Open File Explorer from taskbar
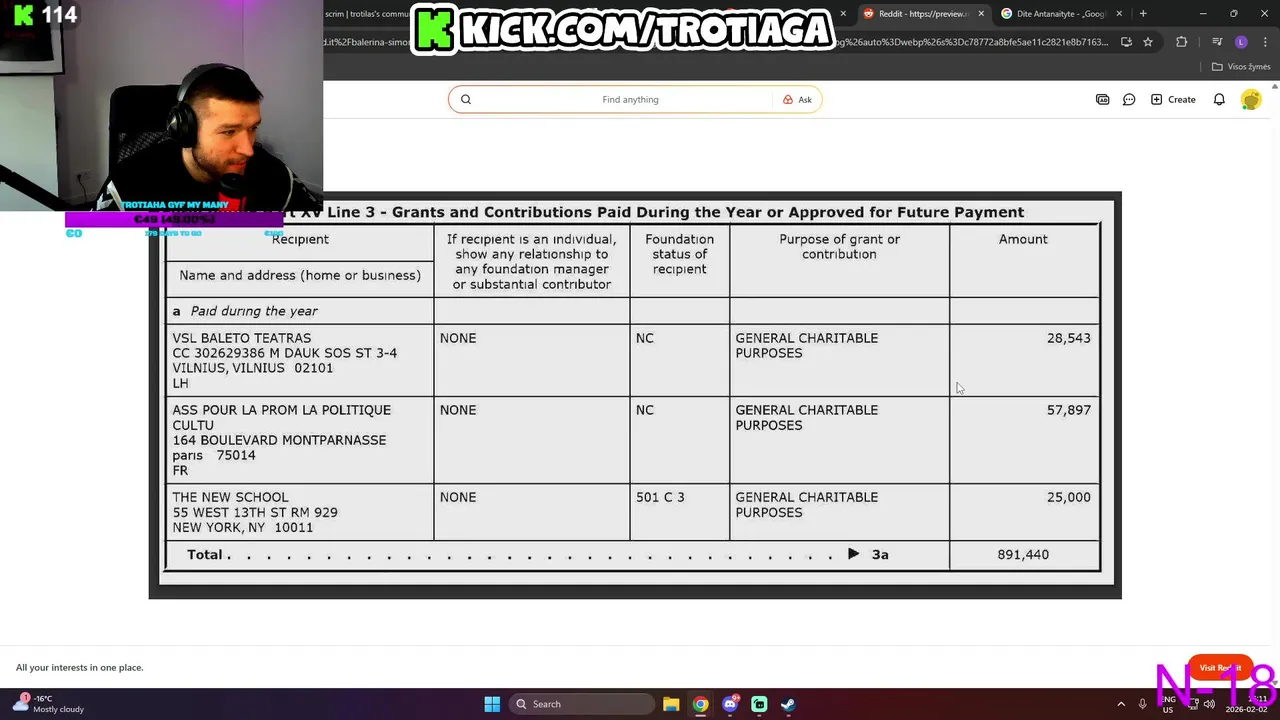Image resolution: width=1280 pixels, height=720 pixels. [671, 704]
